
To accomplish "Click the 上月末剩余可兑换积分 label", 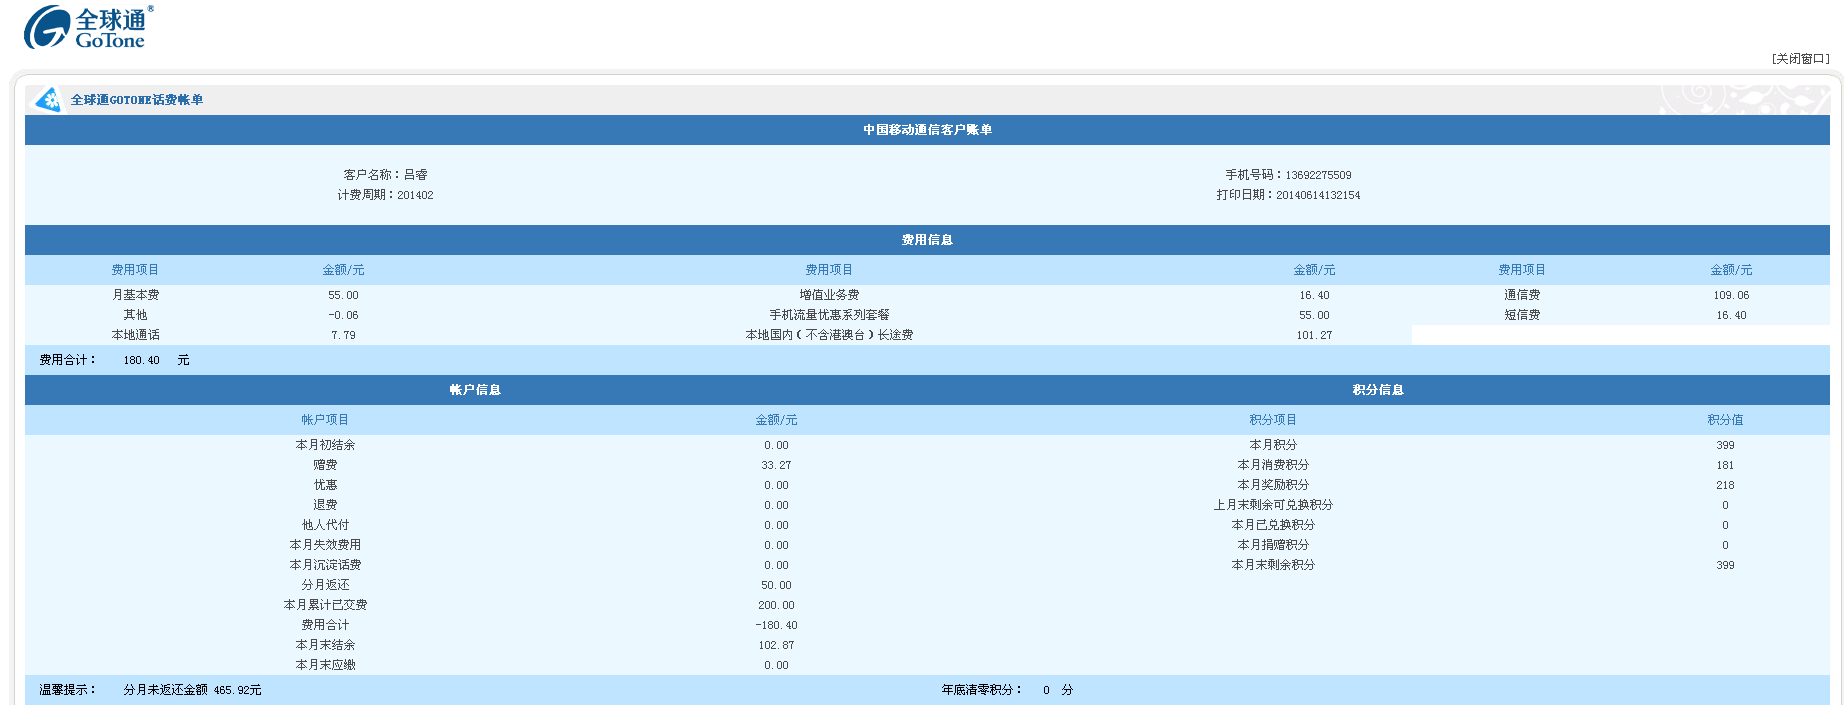I will point(1273,505).
